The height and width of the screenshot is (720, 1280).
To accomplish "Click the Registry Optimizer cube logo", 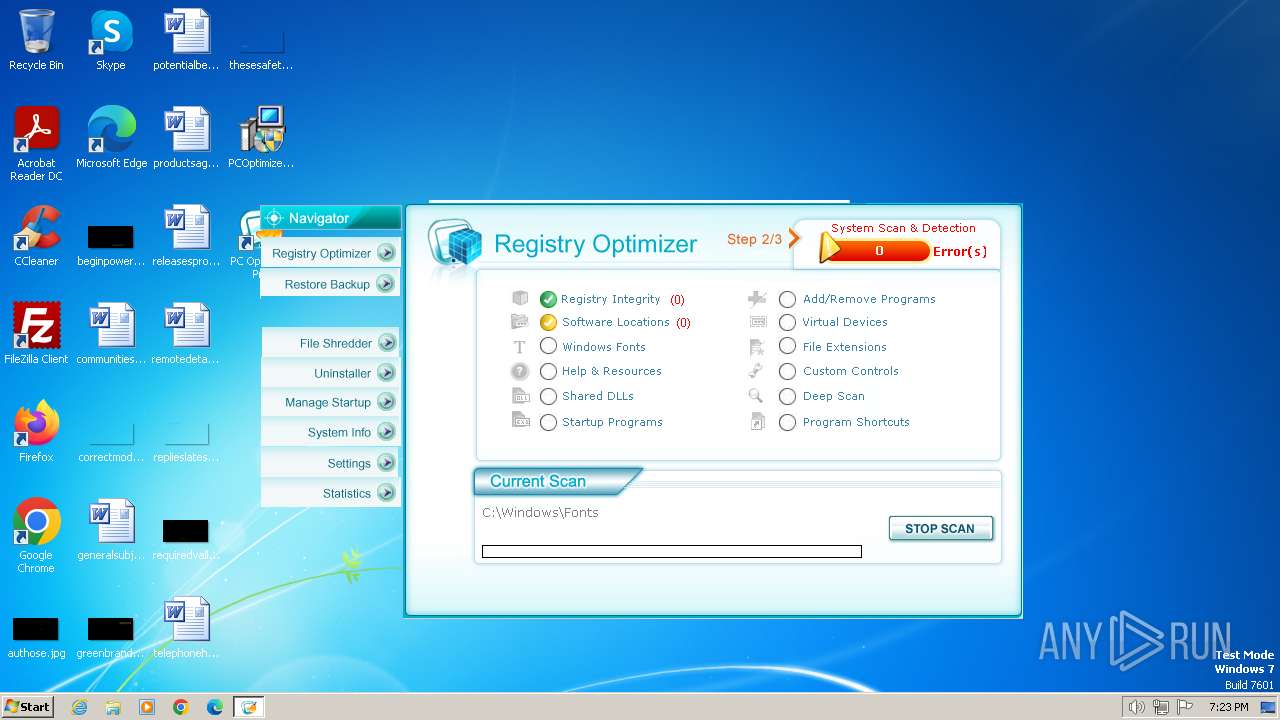I will [x=456, y=244].
